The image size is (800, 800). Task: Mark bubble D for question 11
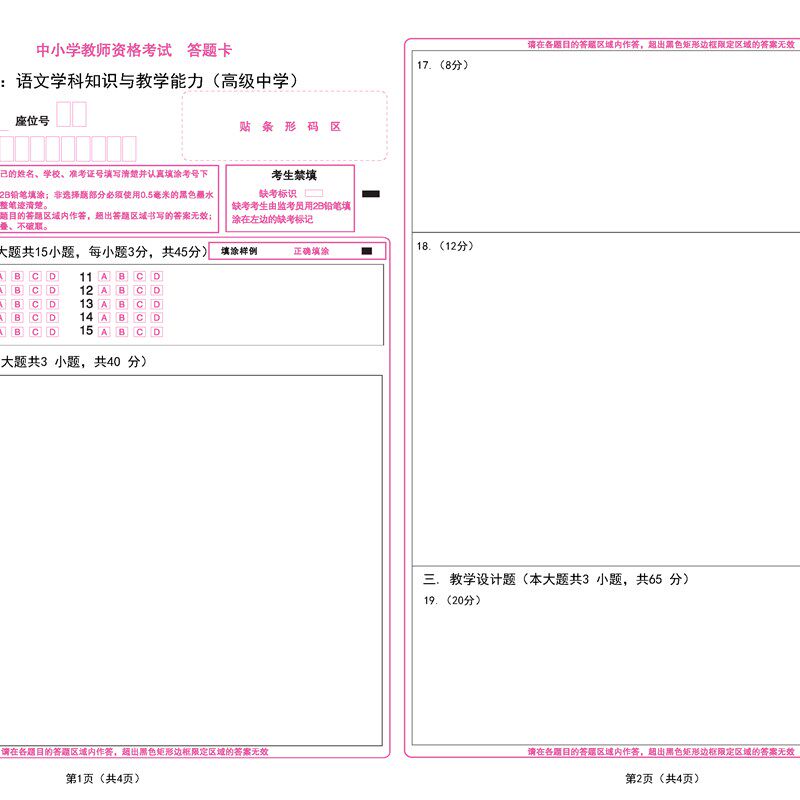(x=157, y=276)
